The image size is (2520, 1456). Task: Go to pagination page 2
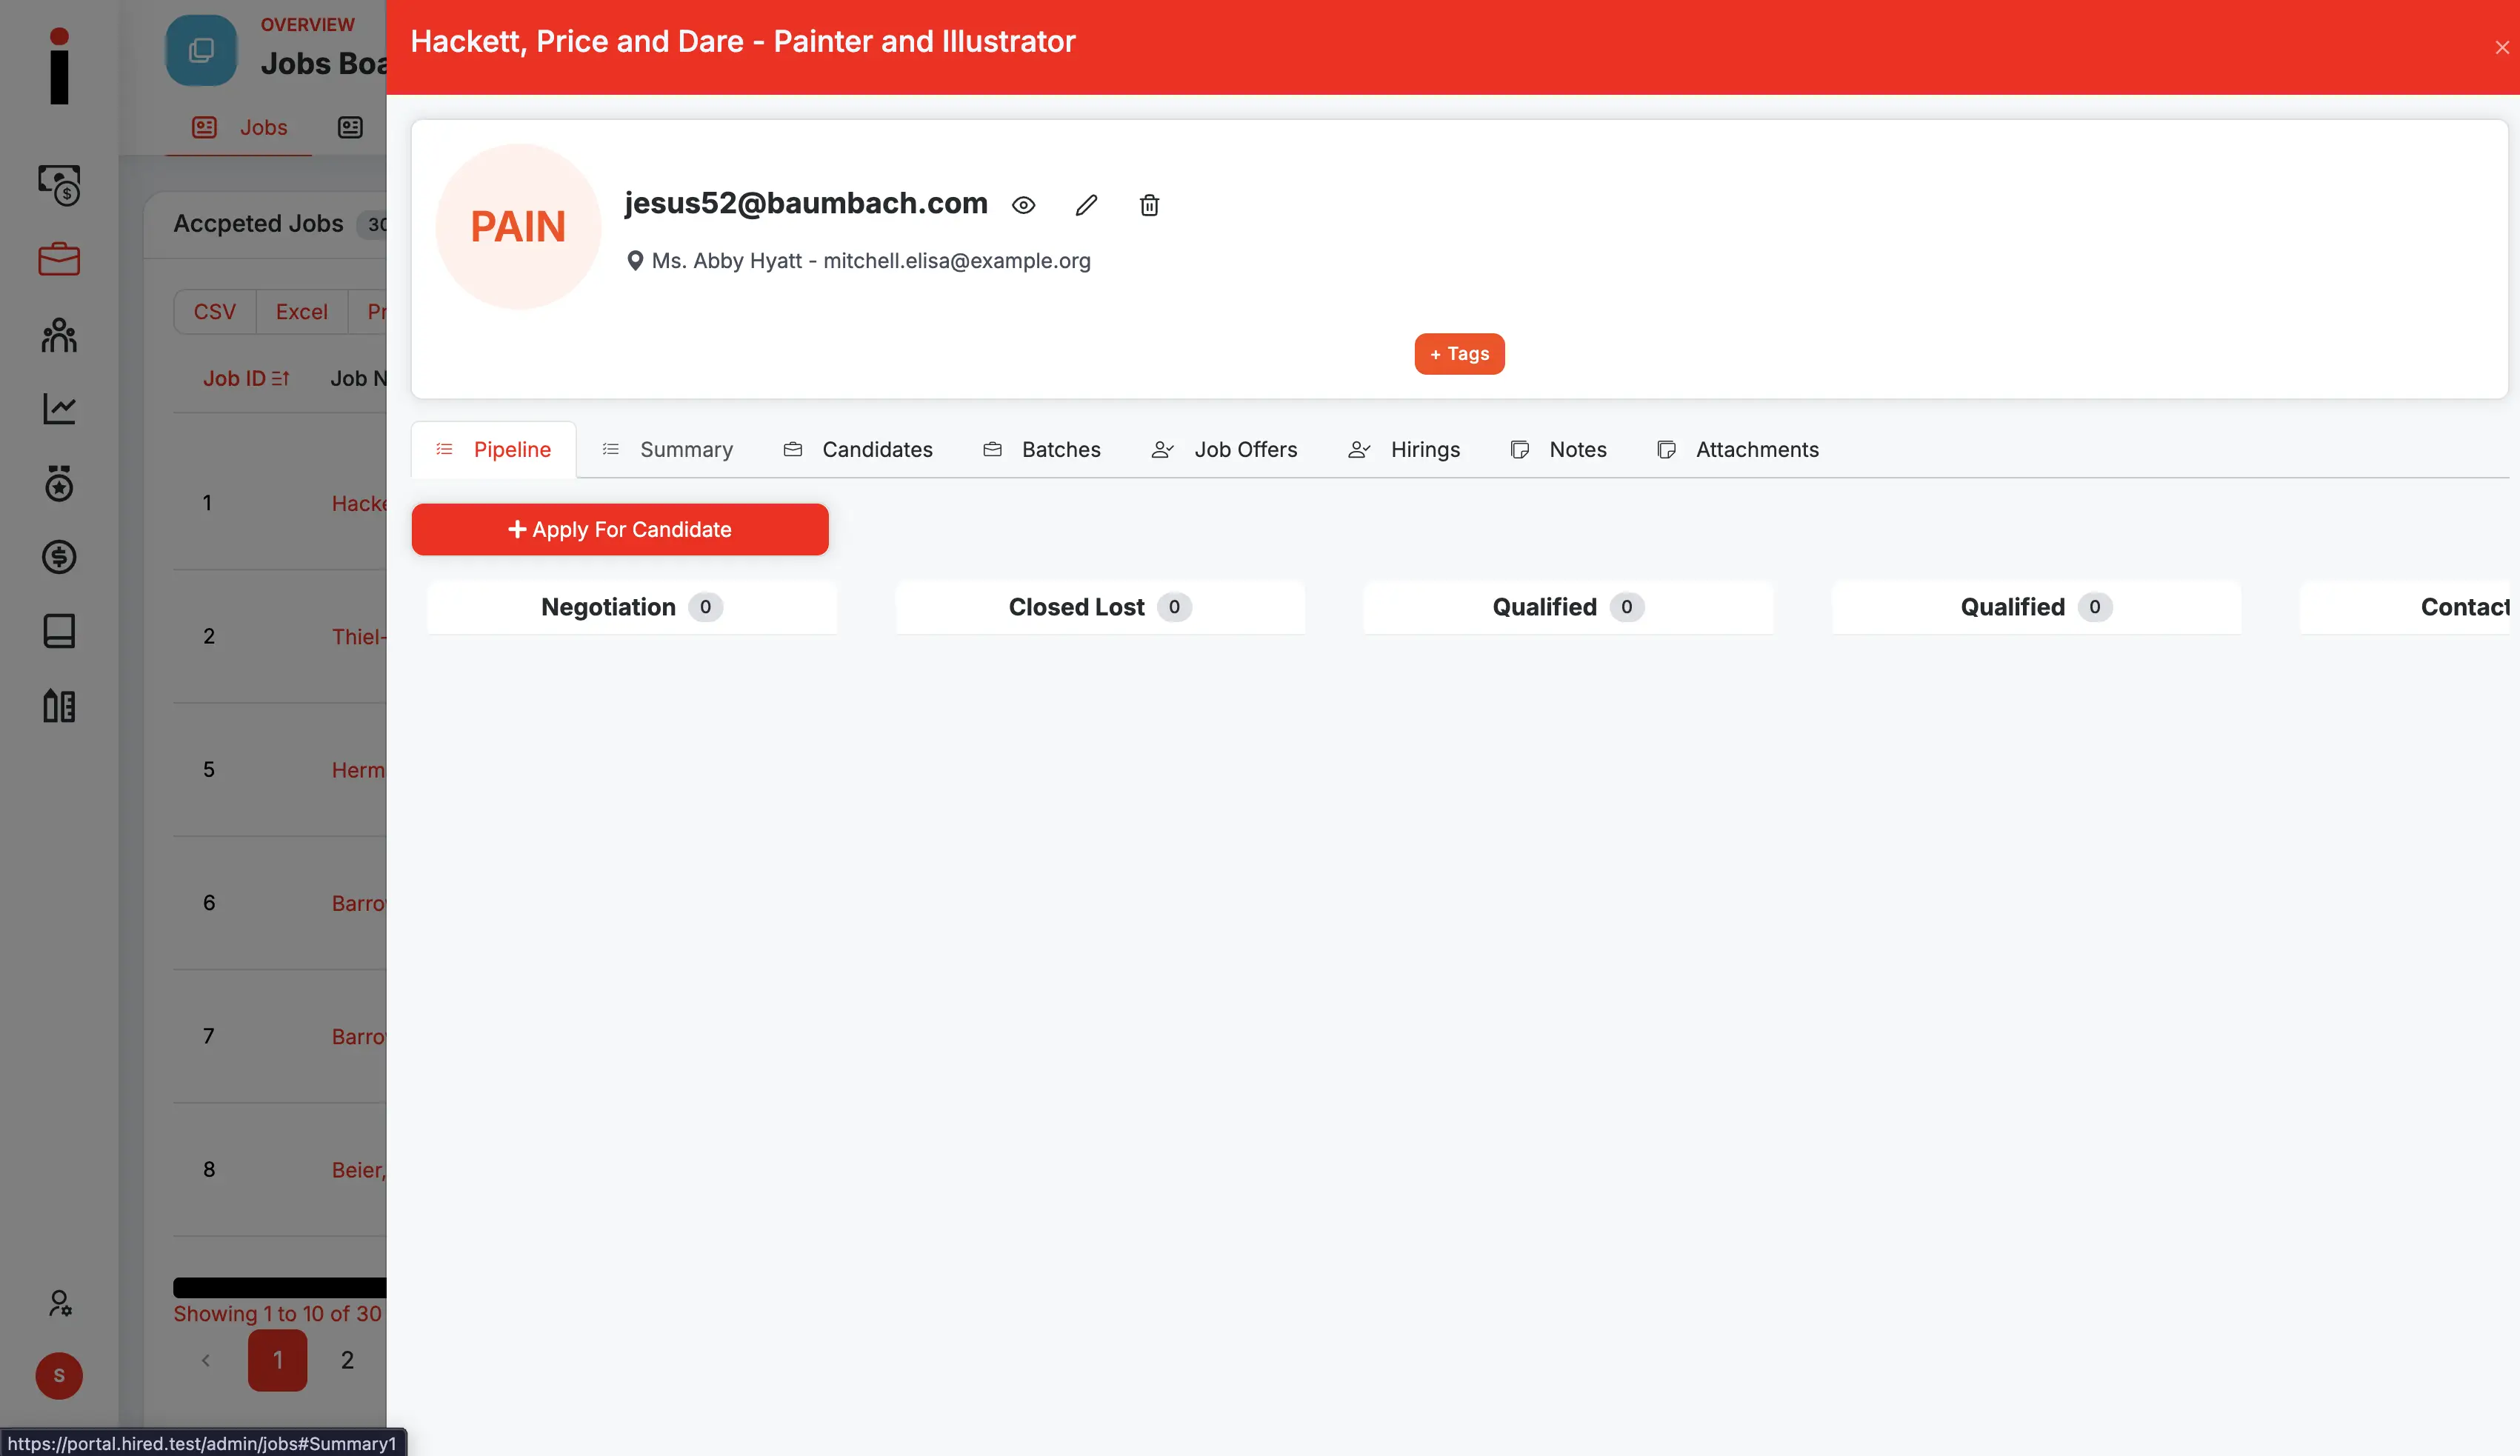tap(347, 1360)
